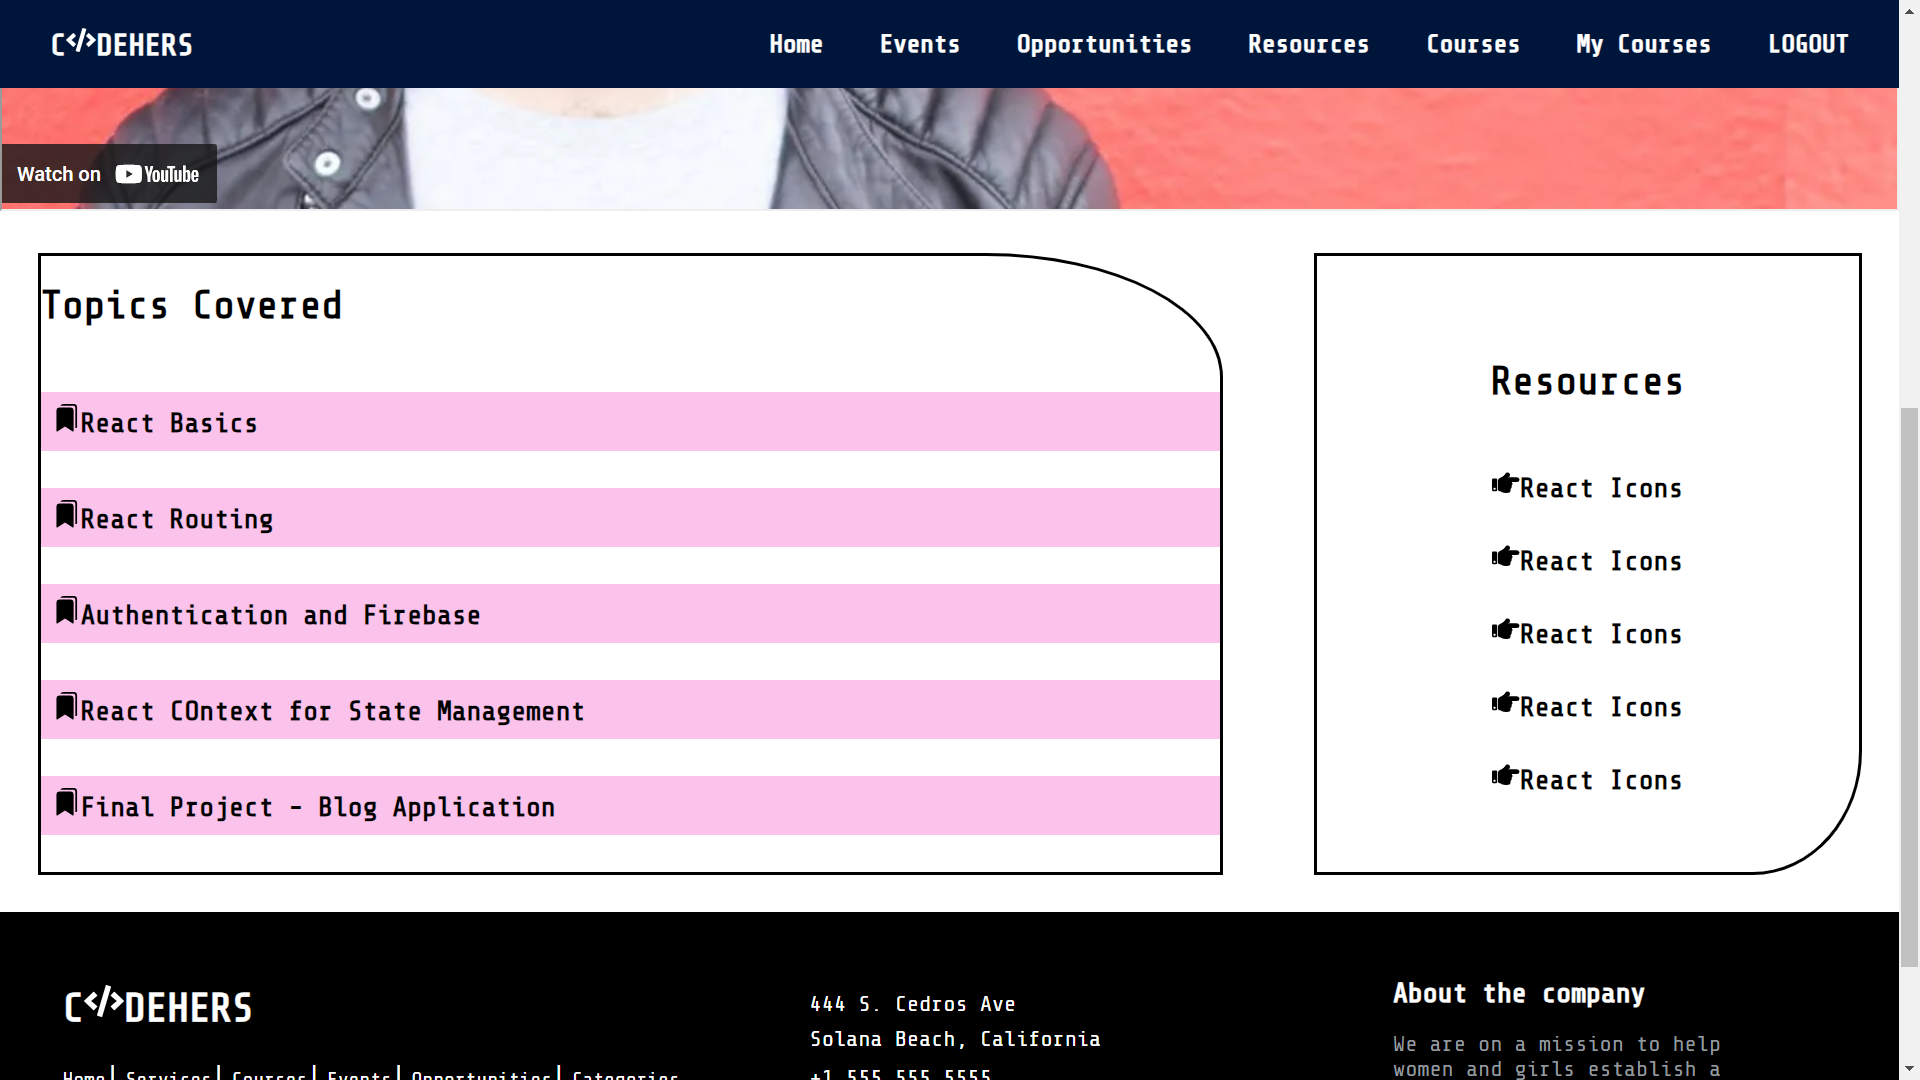Click pointing hand icon of first React Icons
1920x1080 pixels.
tap(1504, 484)
